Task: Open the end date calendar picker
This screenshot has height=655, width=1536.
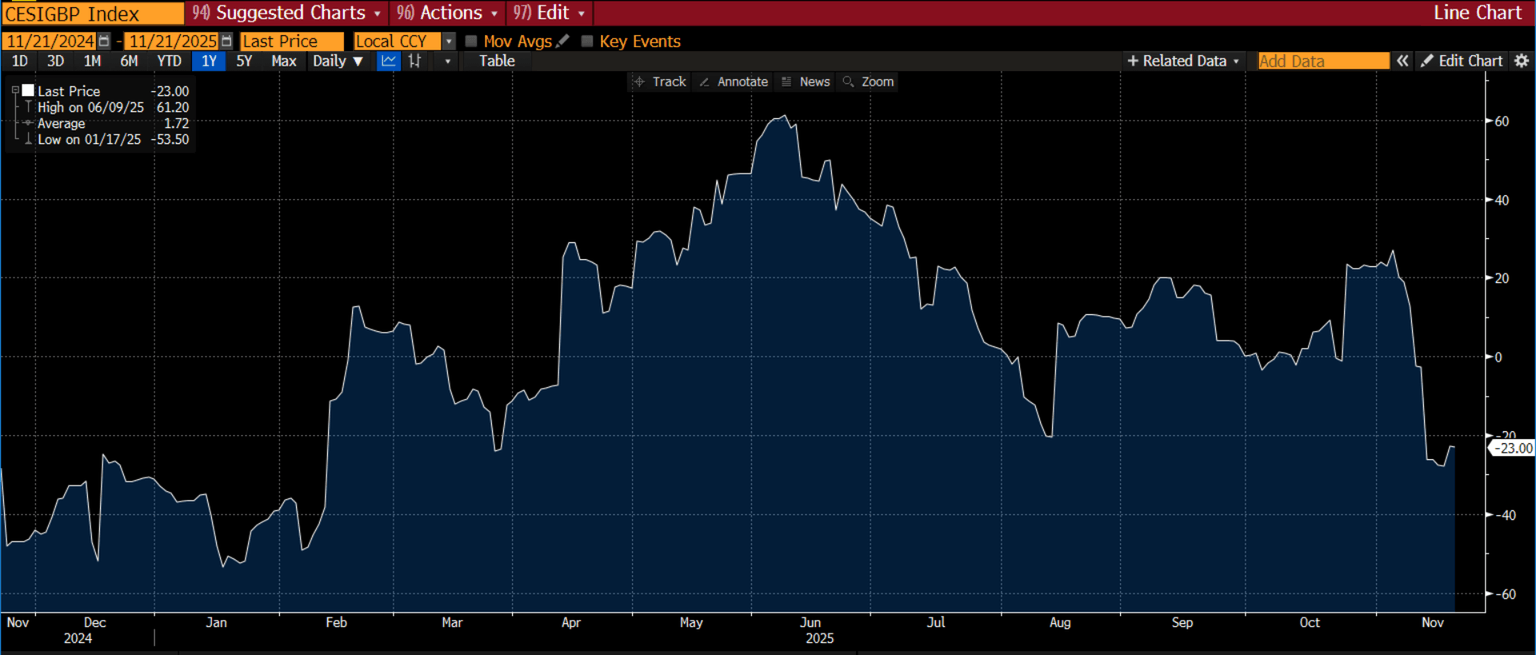Action: pyautogui.click(x=226, y=41)
